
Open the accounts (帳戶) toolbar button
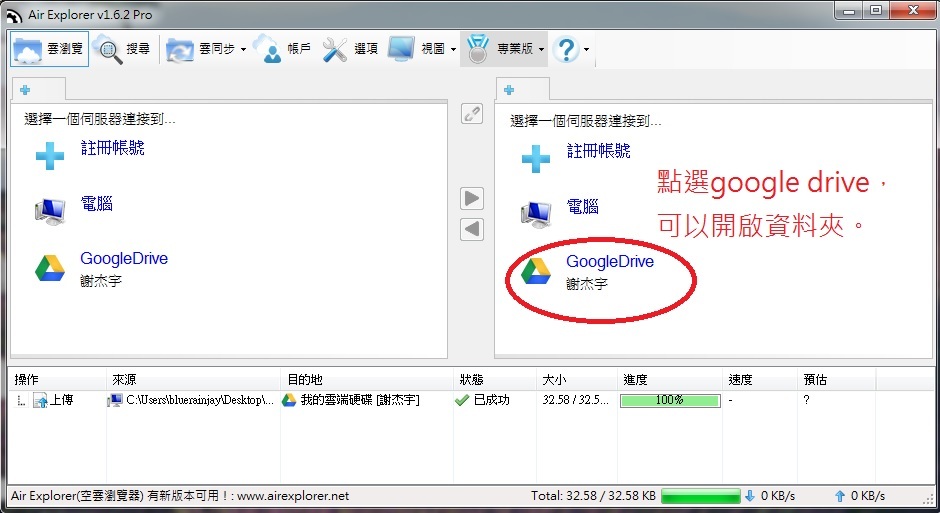[x=282, y=49]
